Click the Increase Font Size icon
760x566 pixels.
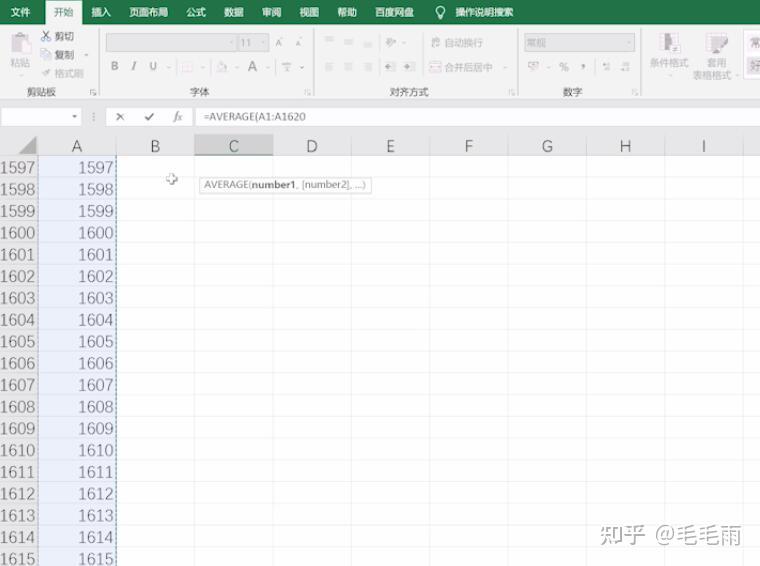point(279,43)
